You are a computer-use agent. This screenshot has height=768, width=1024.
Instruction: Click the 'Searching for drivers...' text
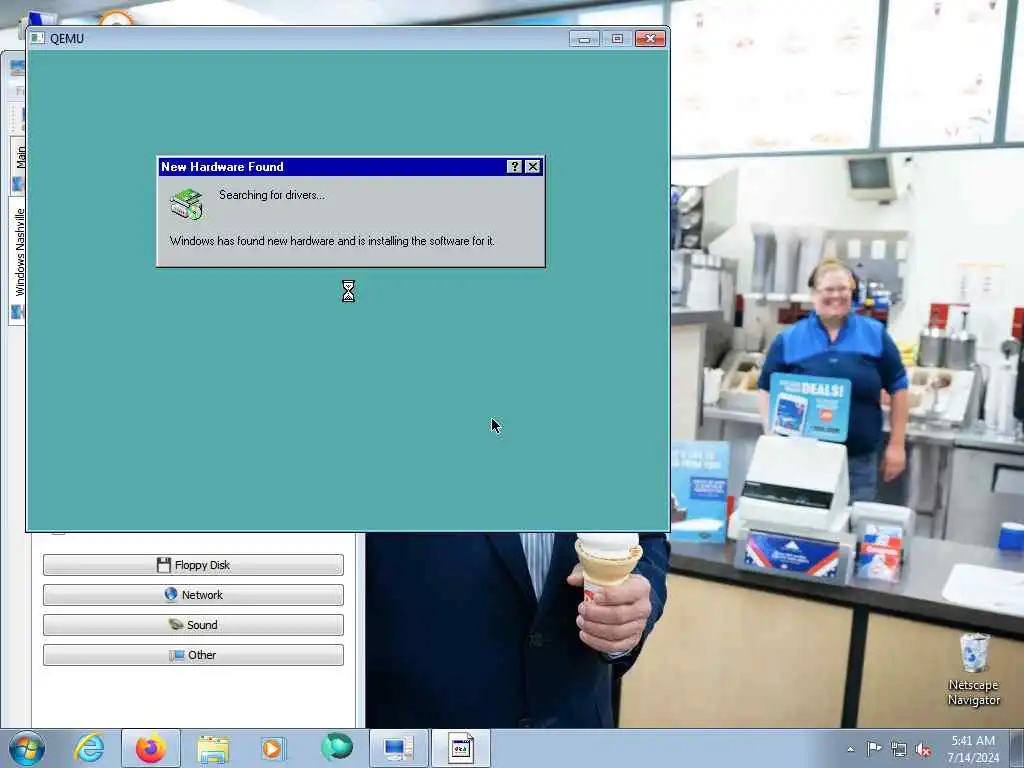click(x=272, y=195)
